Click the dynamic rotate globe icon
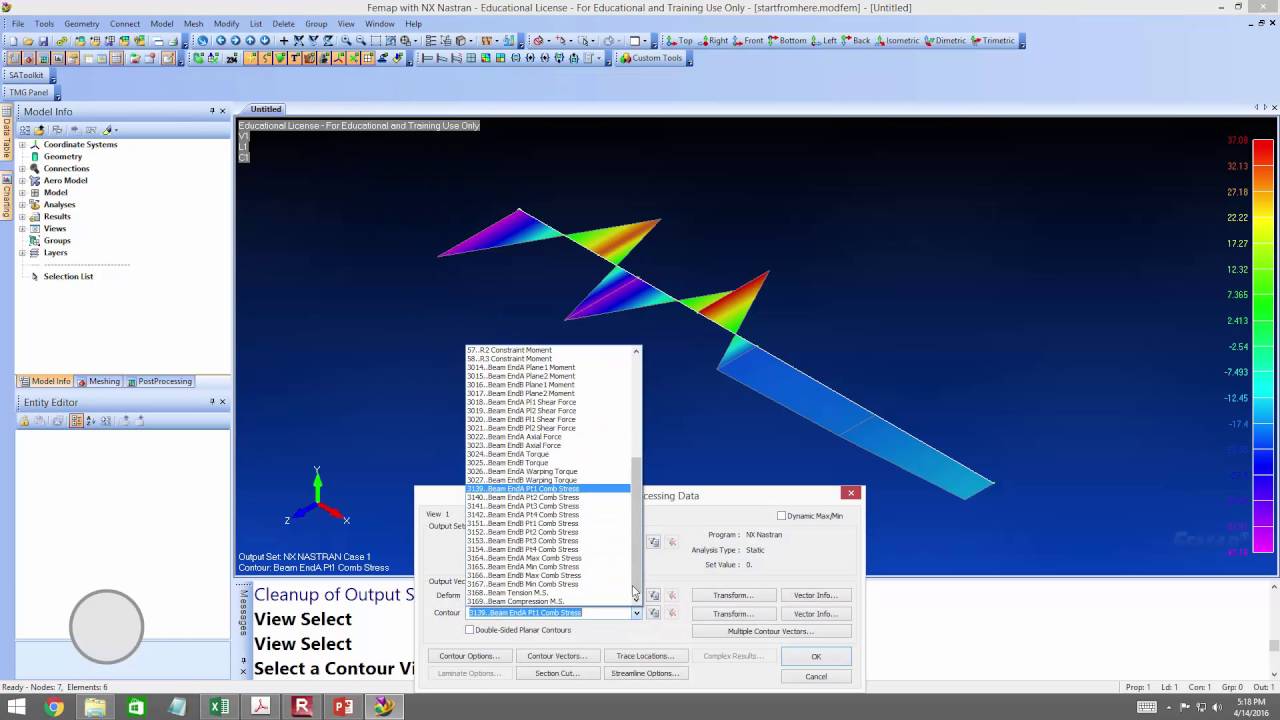The height and width of the screenshot is (720, 1280). 203,41
